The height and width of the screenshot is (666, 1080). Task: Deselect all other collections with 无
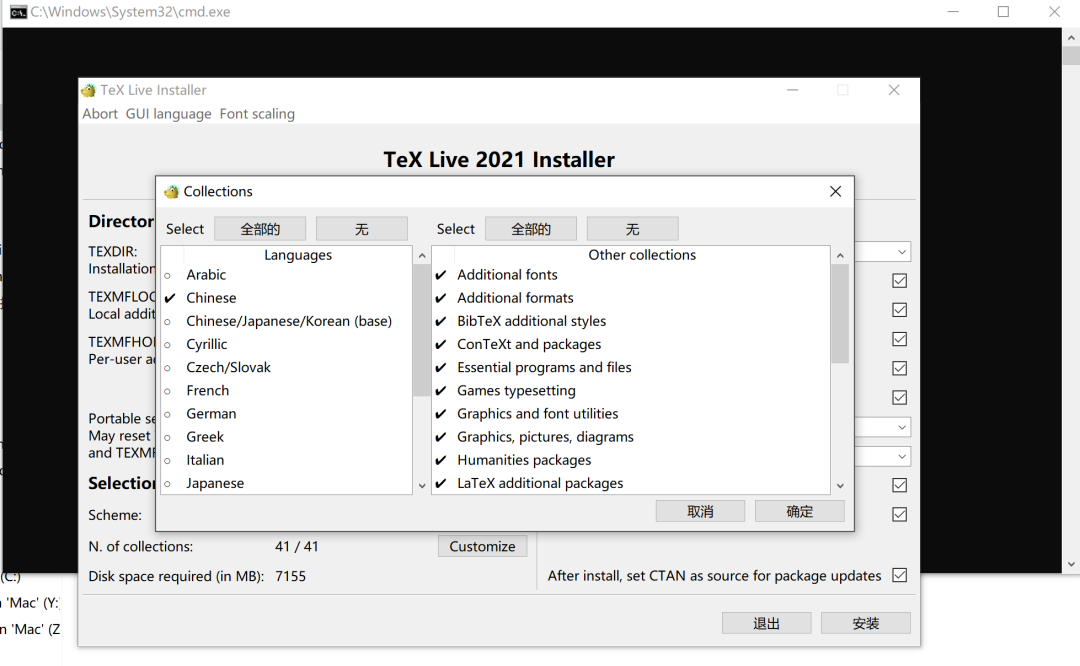tap(632, 229)
